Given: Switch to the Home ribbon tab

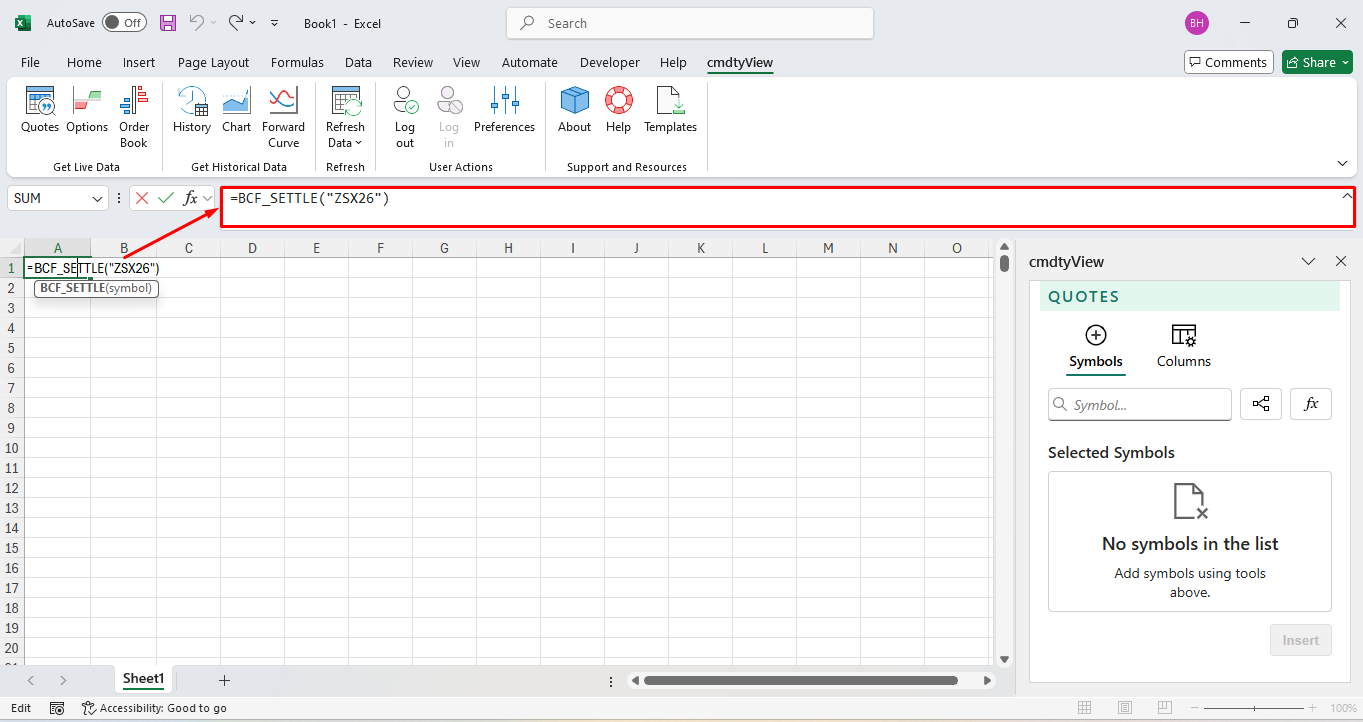Looking at the screenshot, I should (x=84, y=62).
